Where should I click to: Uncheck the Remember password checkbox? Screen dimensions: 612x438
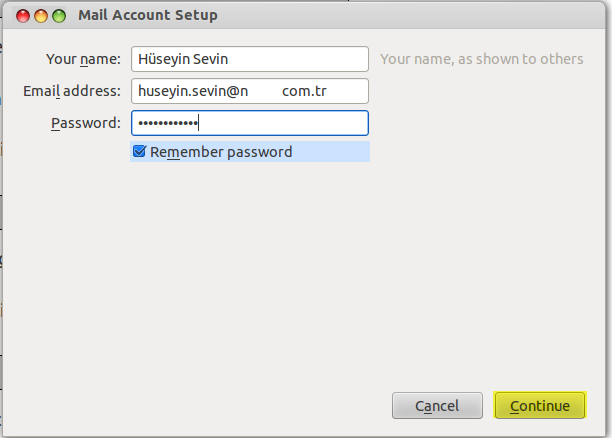[x=139, y=151]
